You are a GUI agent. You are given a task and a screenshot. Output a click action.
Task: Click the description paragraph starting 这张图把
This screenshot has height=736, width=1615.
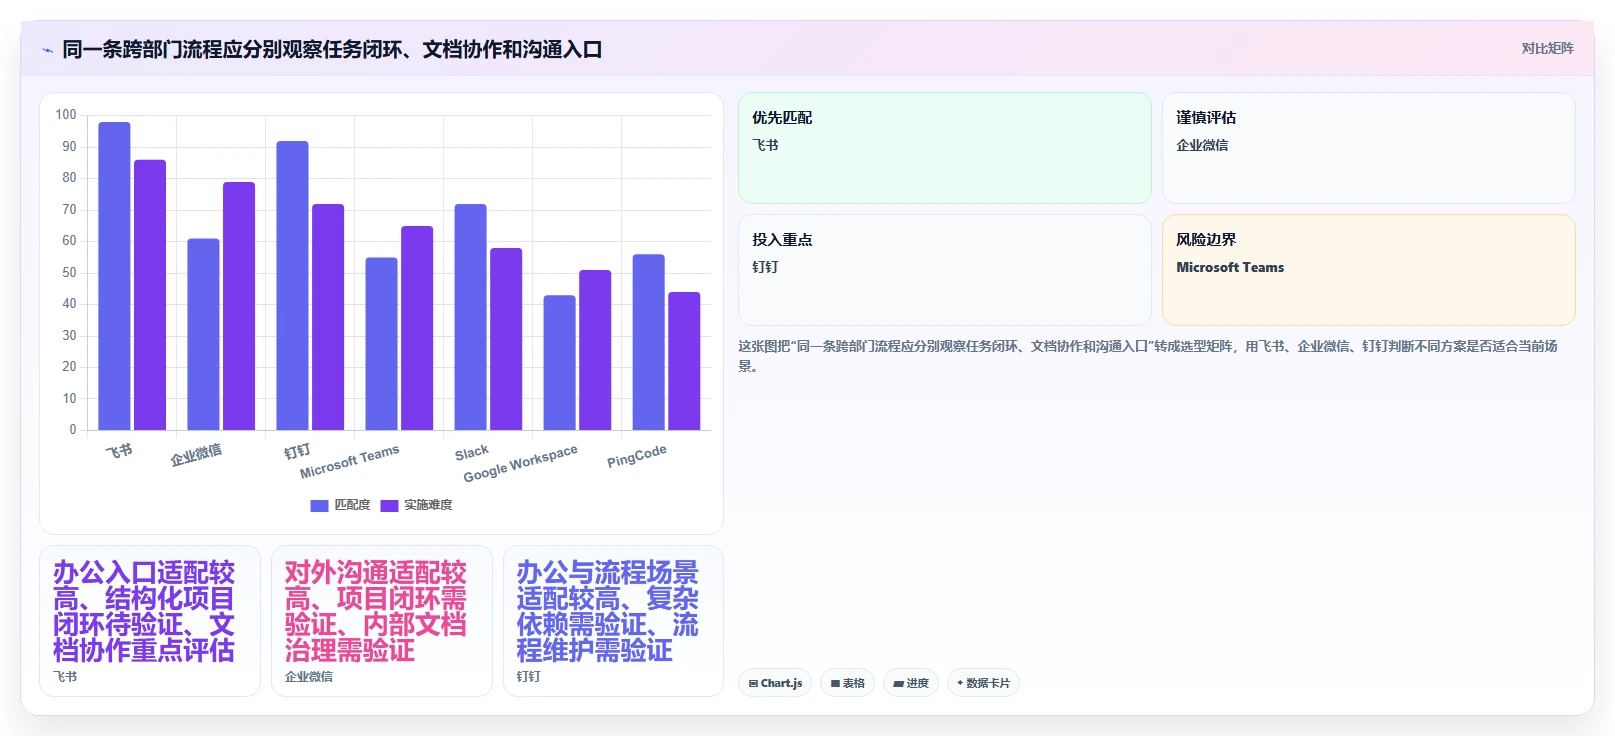1148,356
